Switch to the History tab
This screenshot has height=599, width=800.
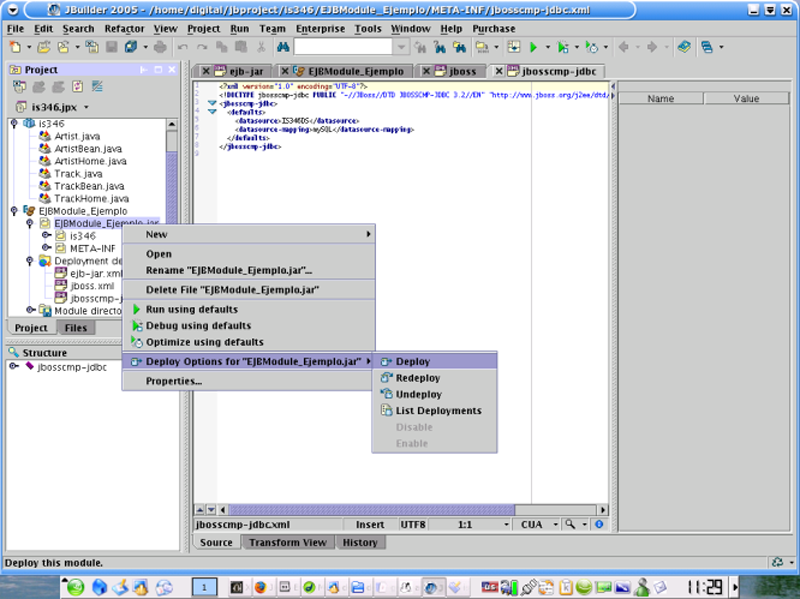360,543
